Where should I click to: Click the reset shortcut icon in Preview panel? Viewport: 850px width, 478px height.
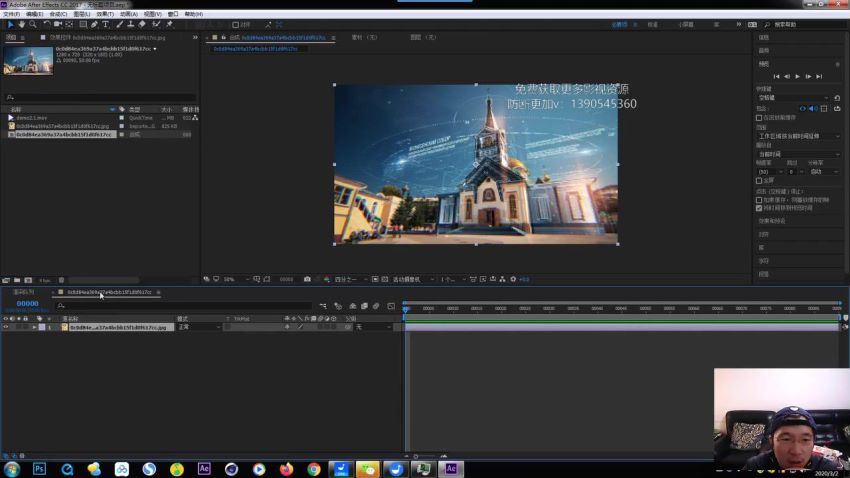pyautogui.click(x=837, y=98)
